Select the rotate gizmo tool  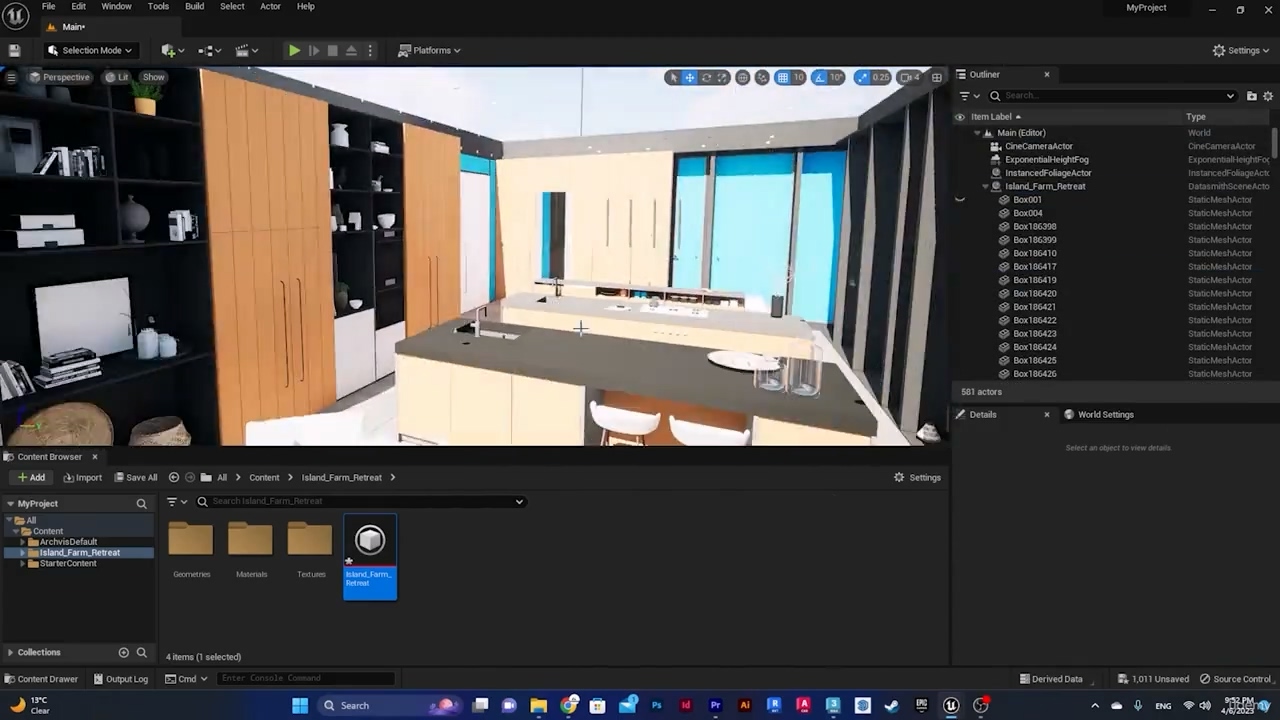(706, 77)
